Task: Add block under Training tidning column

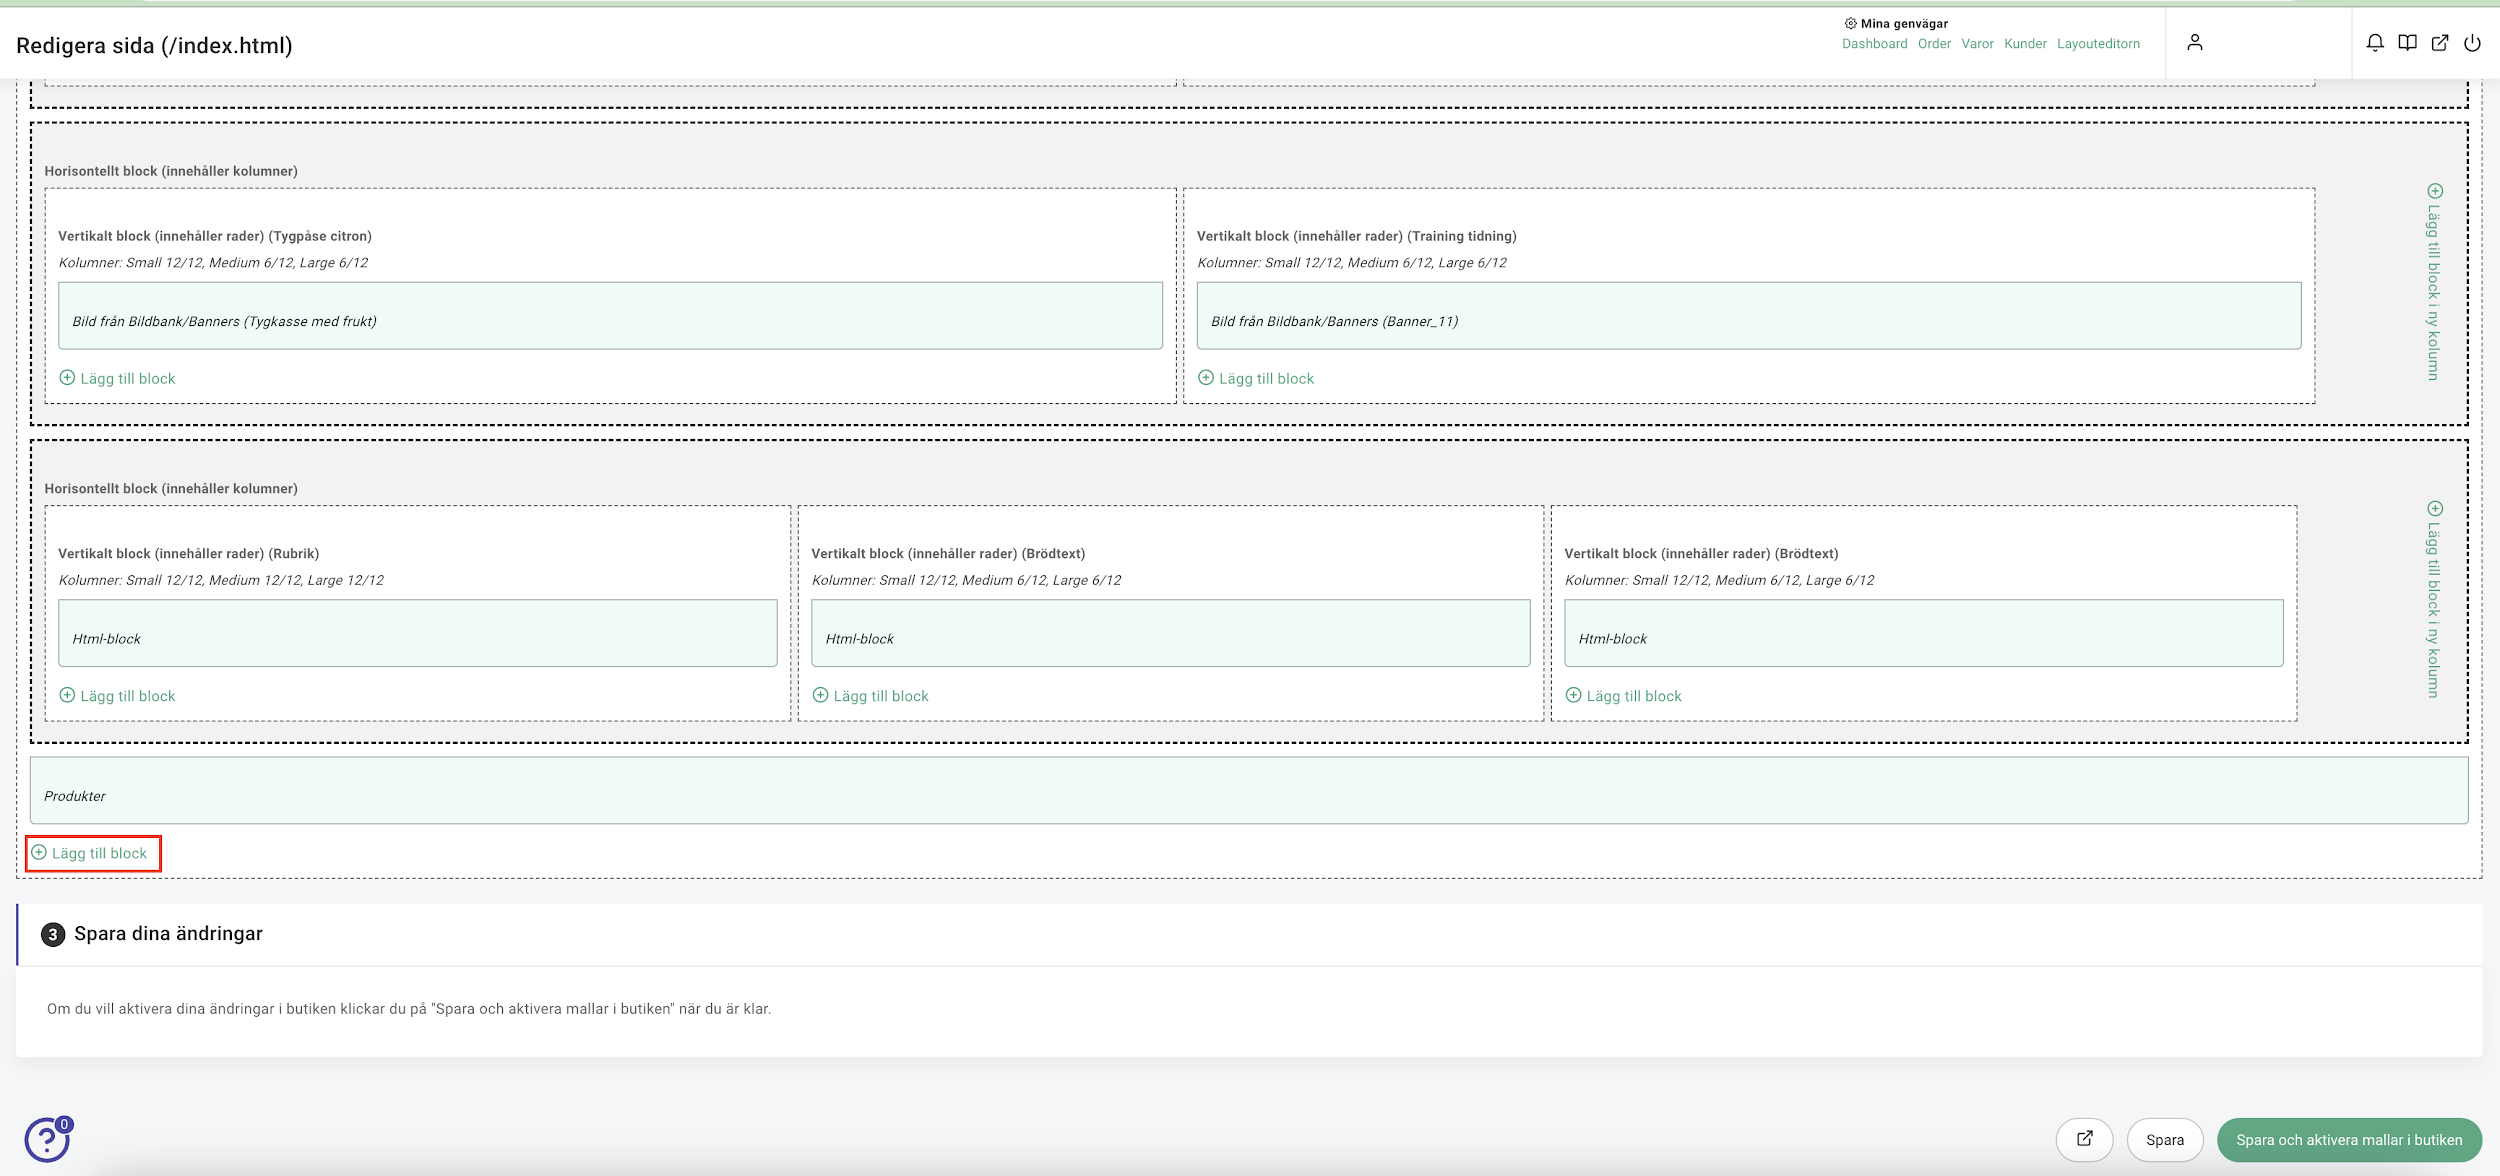Action: point(1256,378)
